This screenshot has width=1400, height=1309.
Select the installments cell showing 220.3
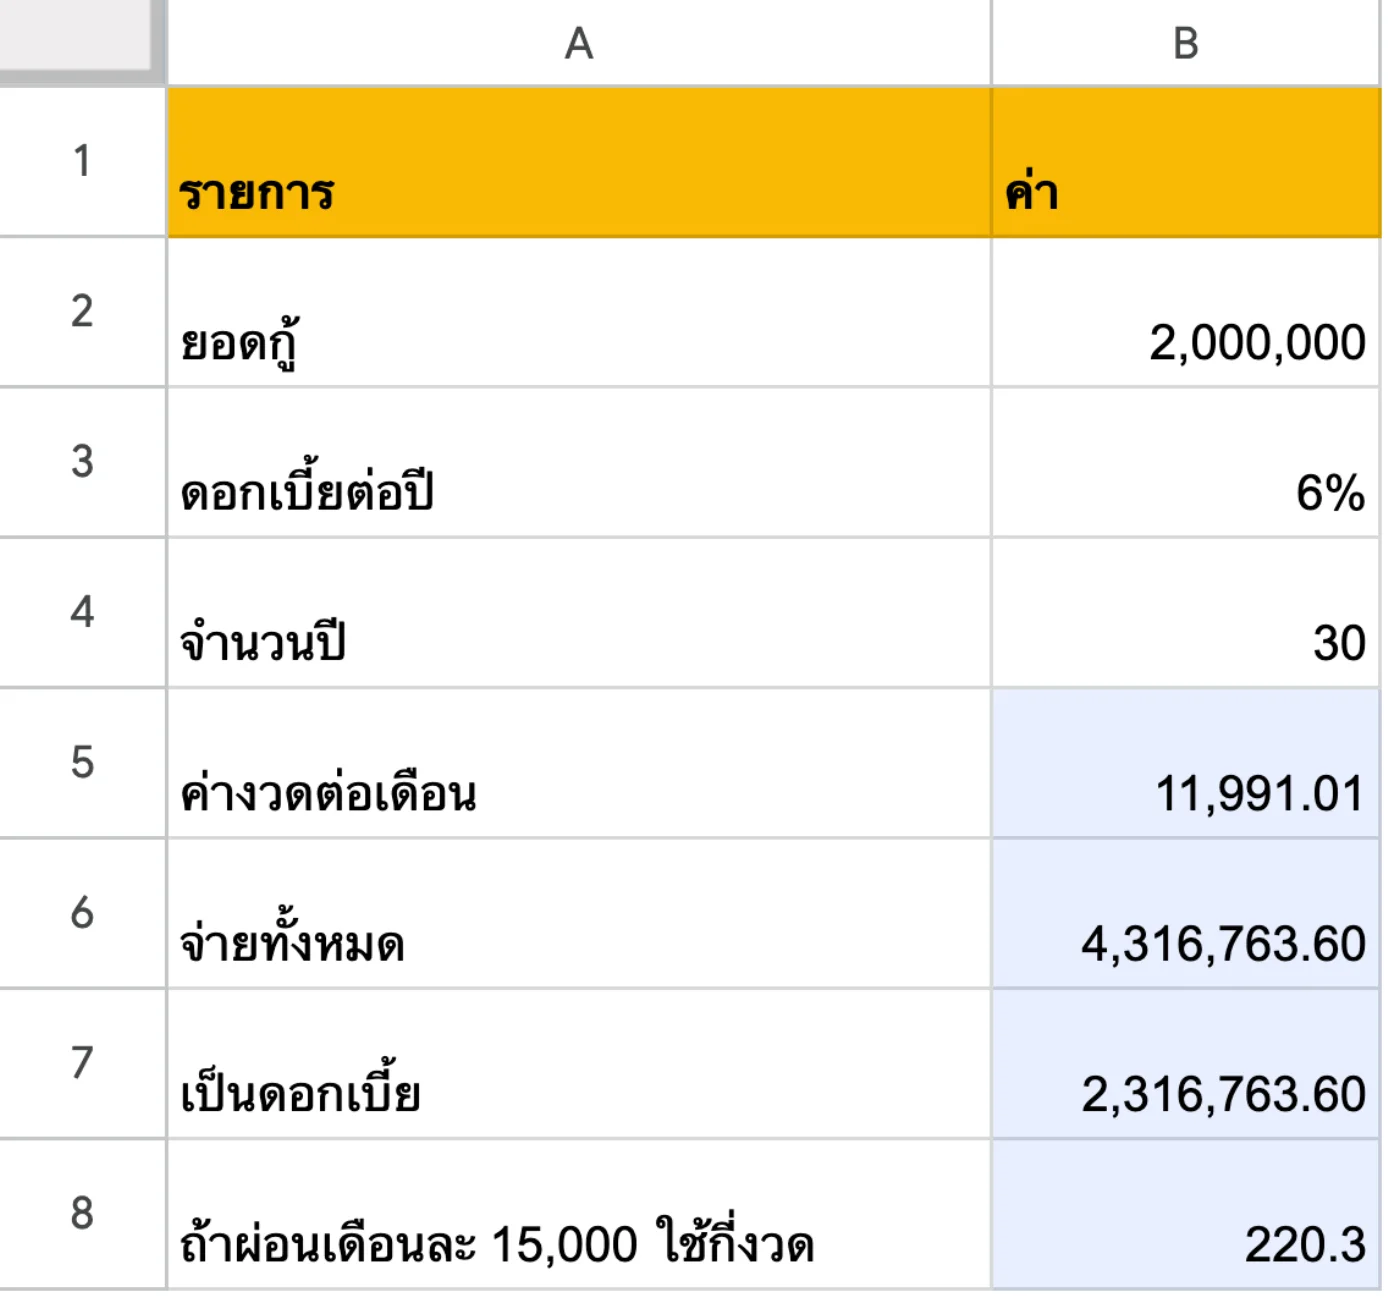coord(1186,1214)
